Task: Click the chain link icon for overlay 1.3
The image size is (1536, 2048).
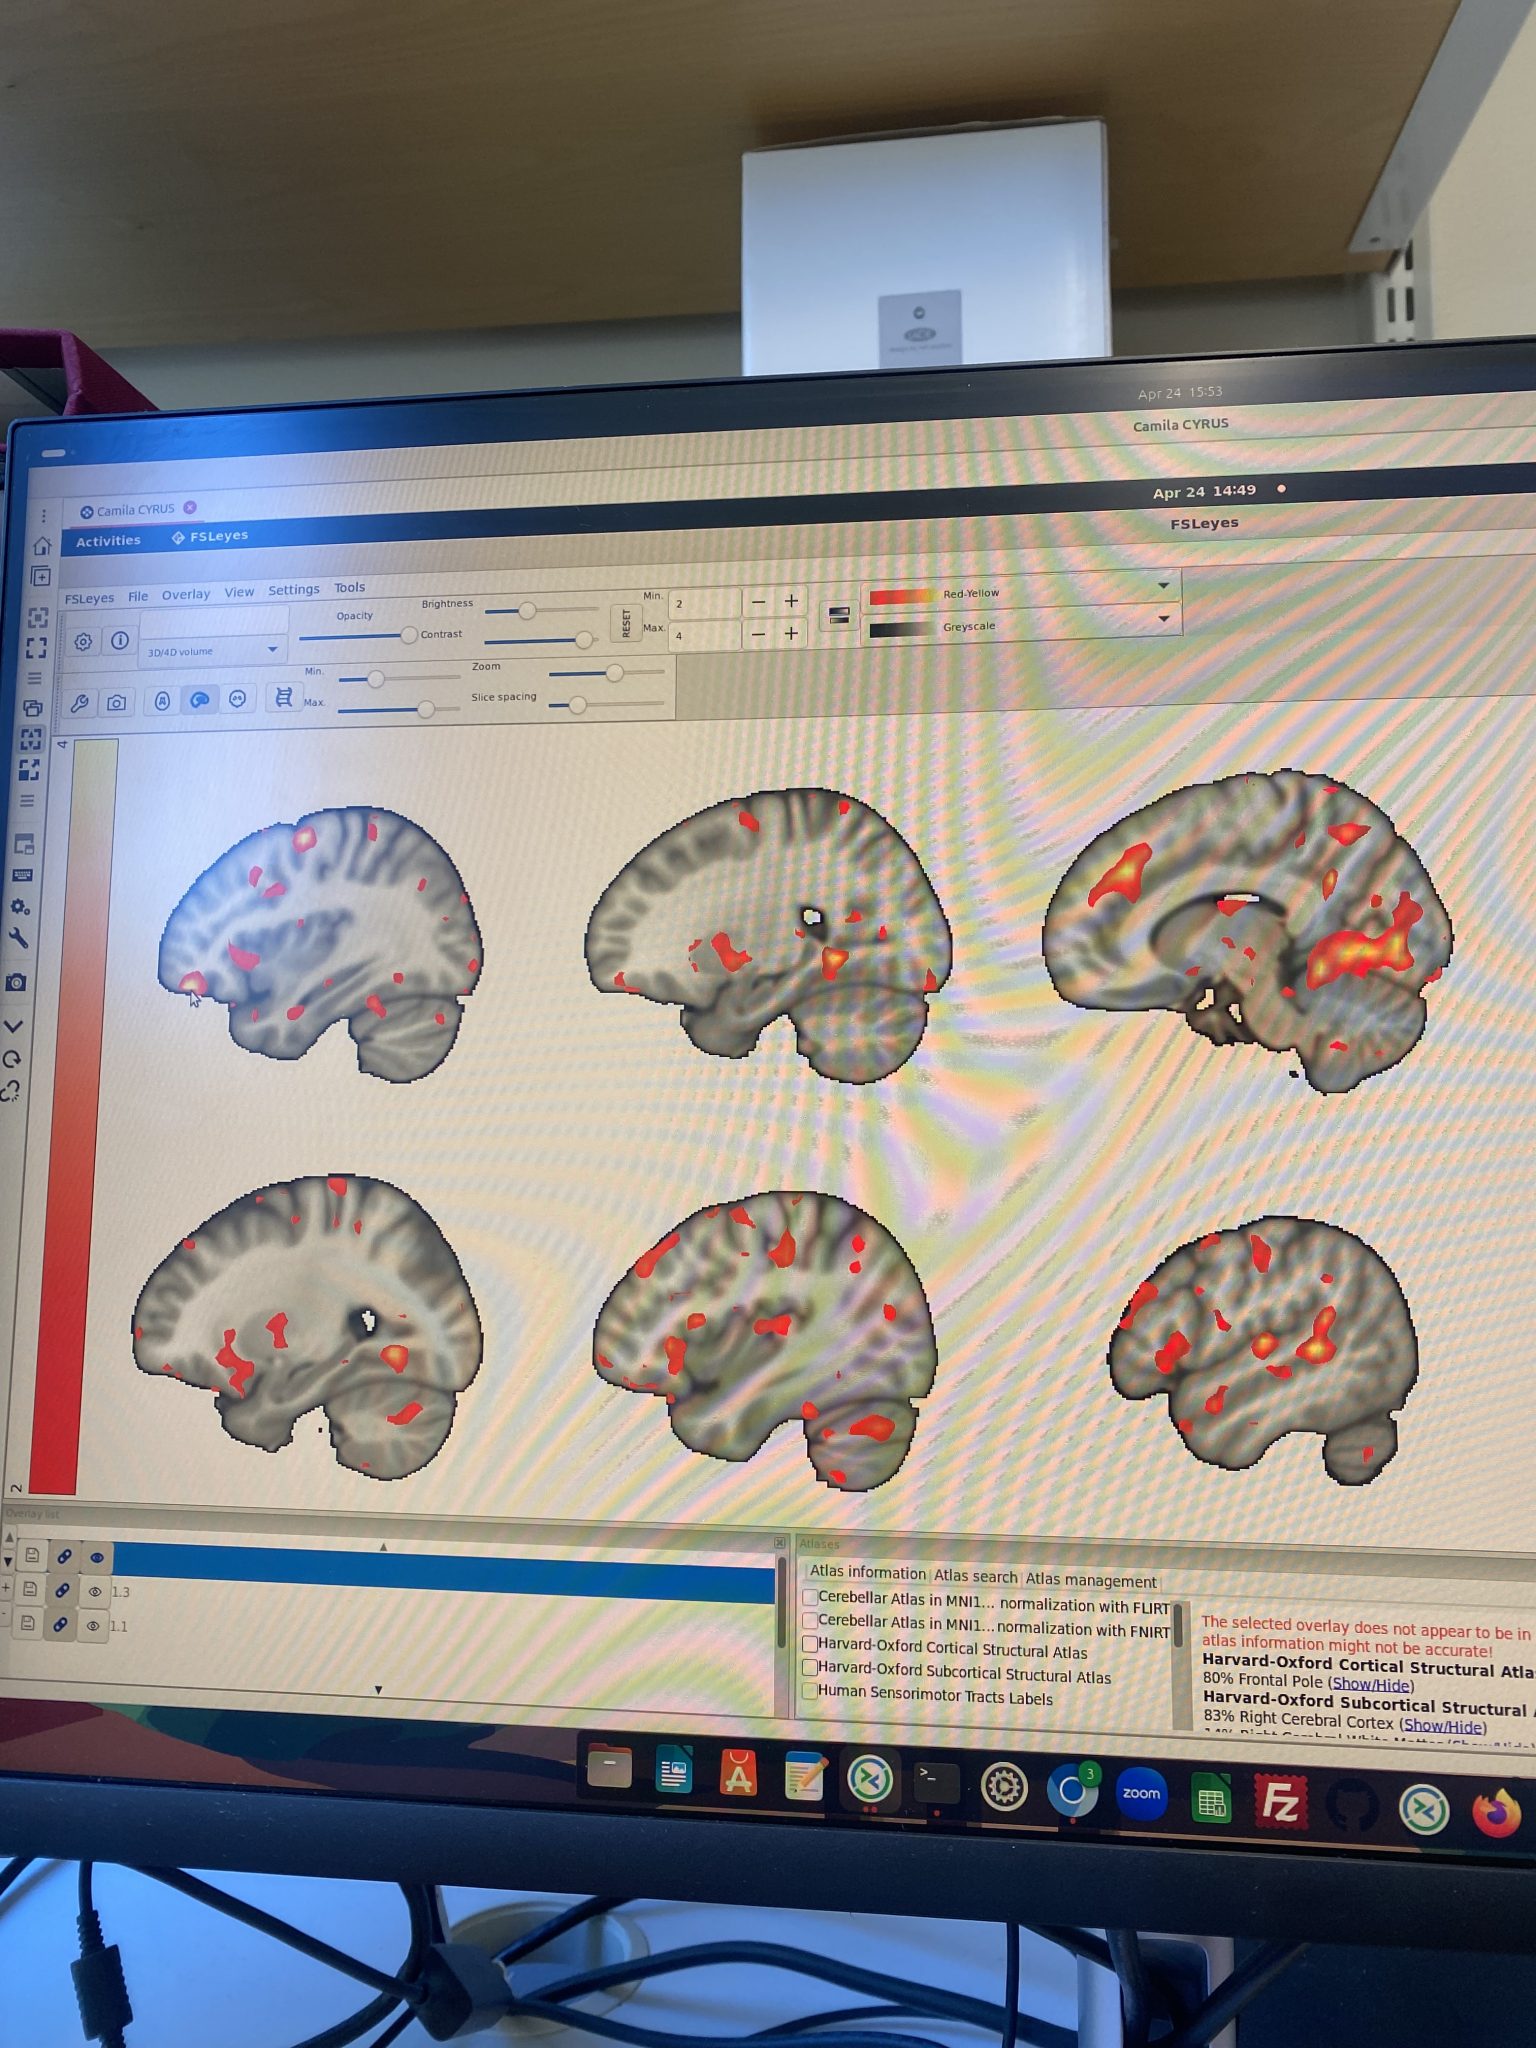Action: pos(62,1590)
